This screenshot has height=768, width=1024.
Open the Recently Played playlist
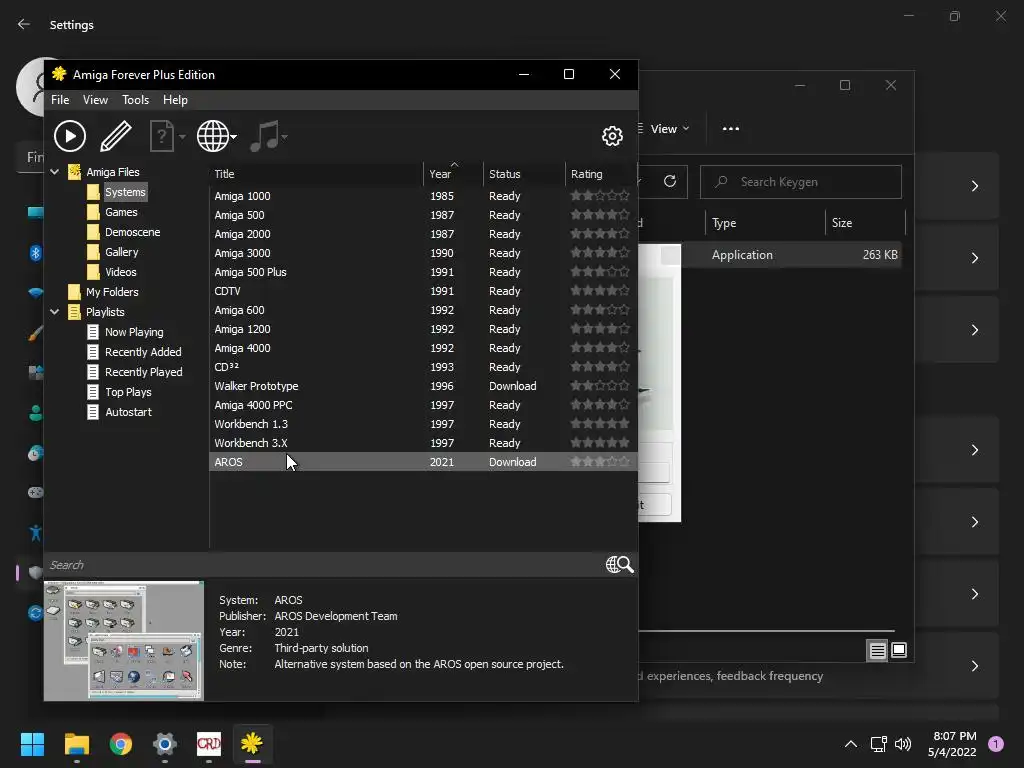(144, 372)
